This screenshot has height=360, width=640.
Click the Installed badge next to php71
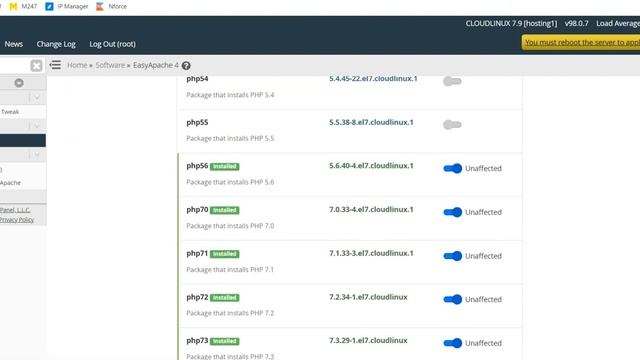224,254
